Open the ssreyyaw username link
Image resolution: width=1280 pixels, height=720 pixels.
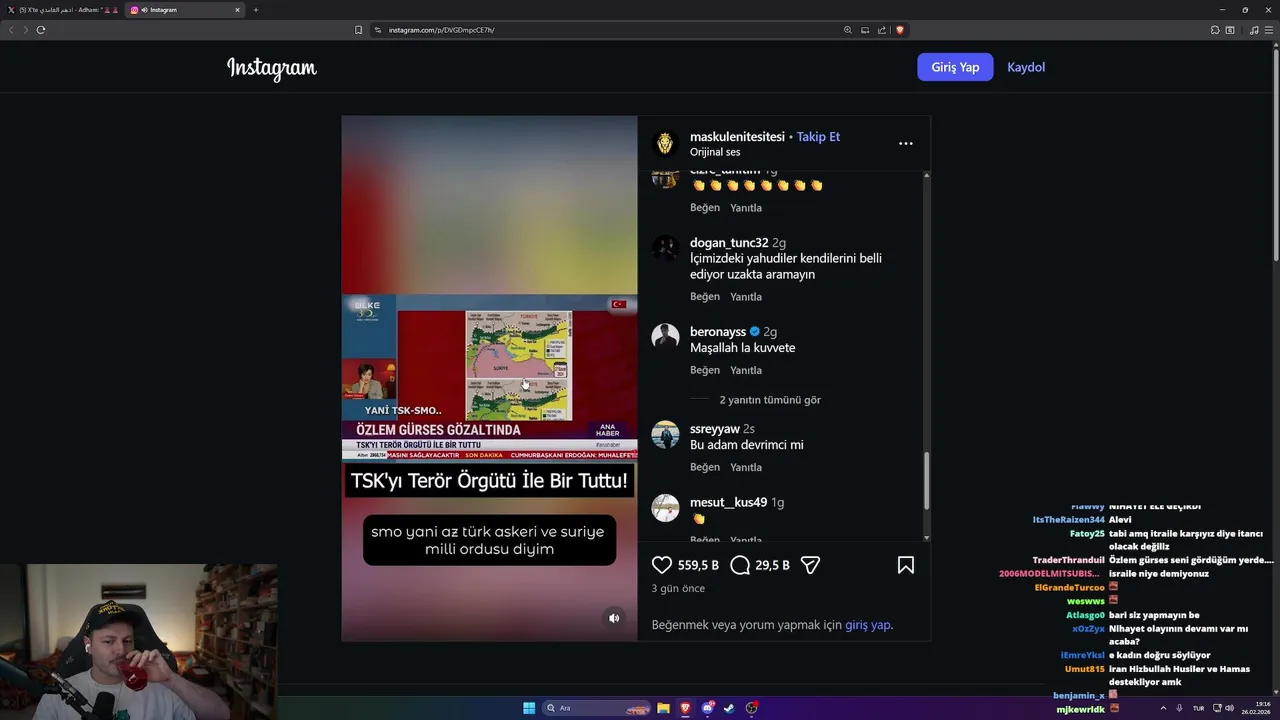[x=715, y=429]
